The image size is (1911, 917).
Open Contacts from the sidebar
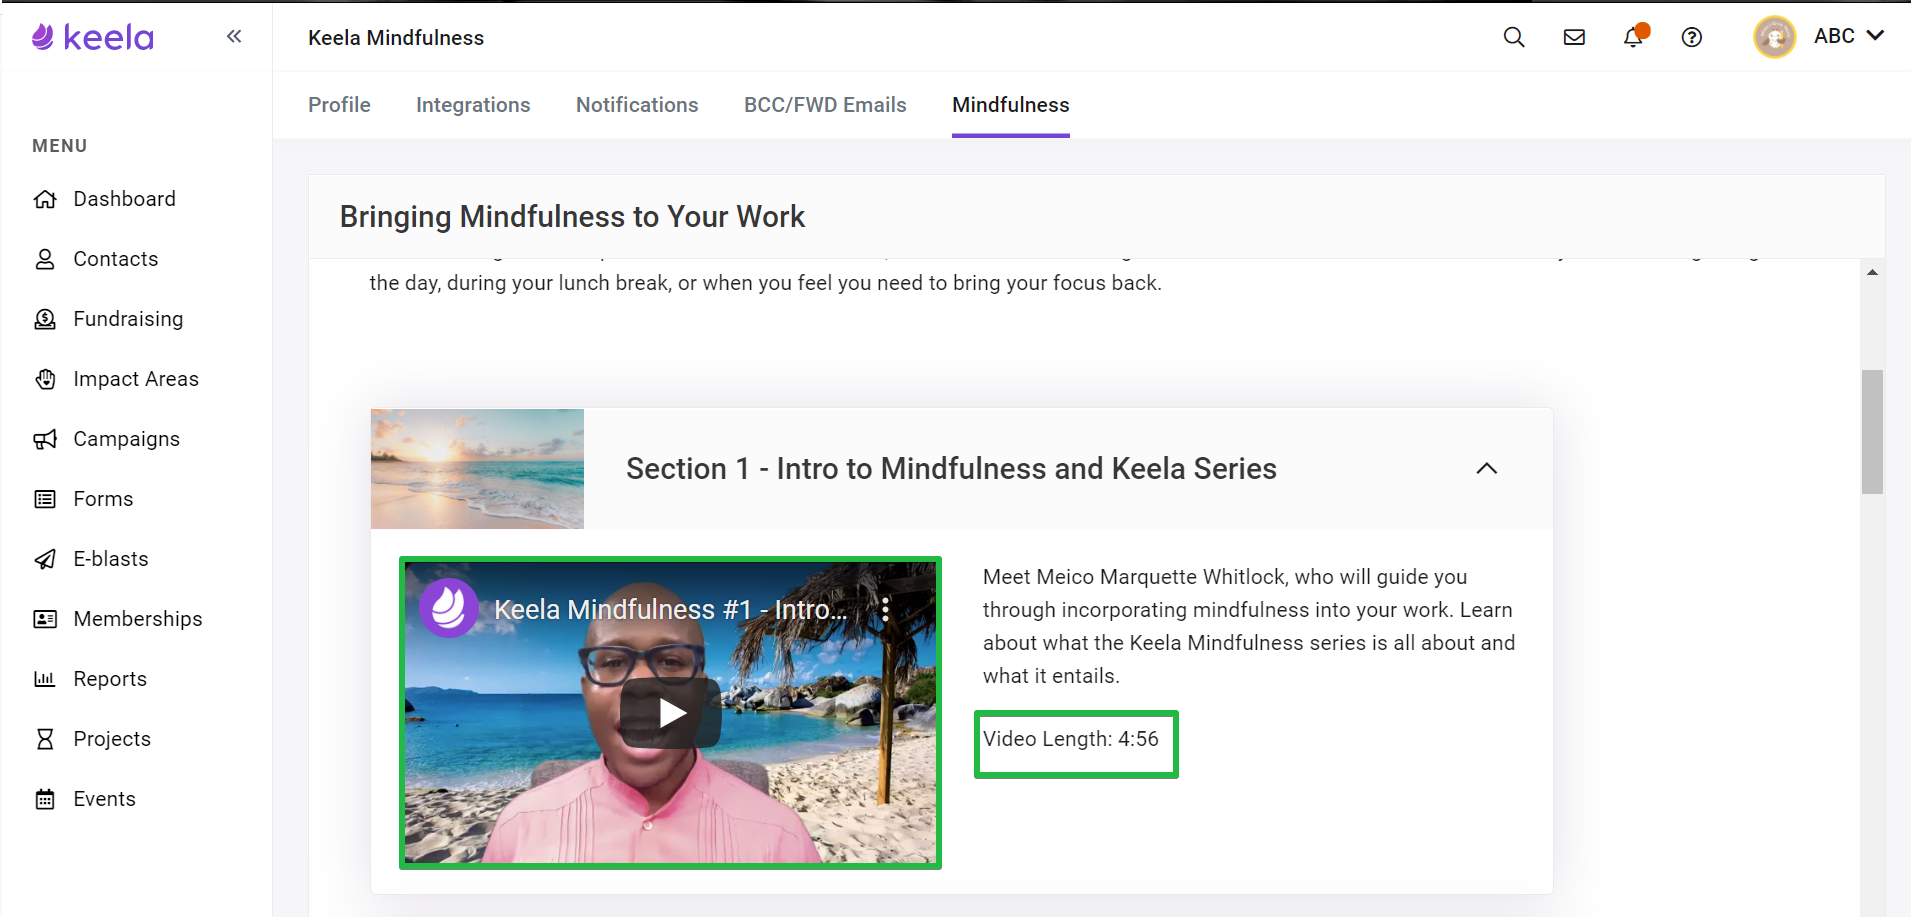click(x=116, y=259)
